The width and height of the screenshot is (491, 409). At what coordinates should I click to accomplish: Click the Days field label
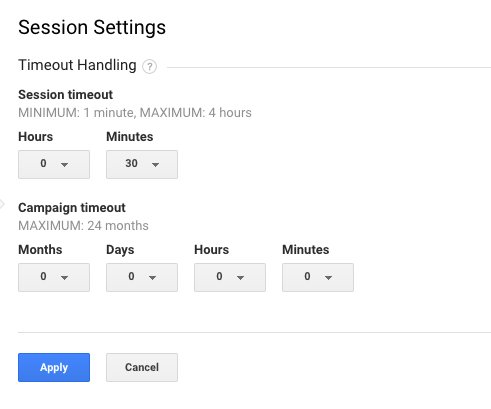click(x=120, y=250)
